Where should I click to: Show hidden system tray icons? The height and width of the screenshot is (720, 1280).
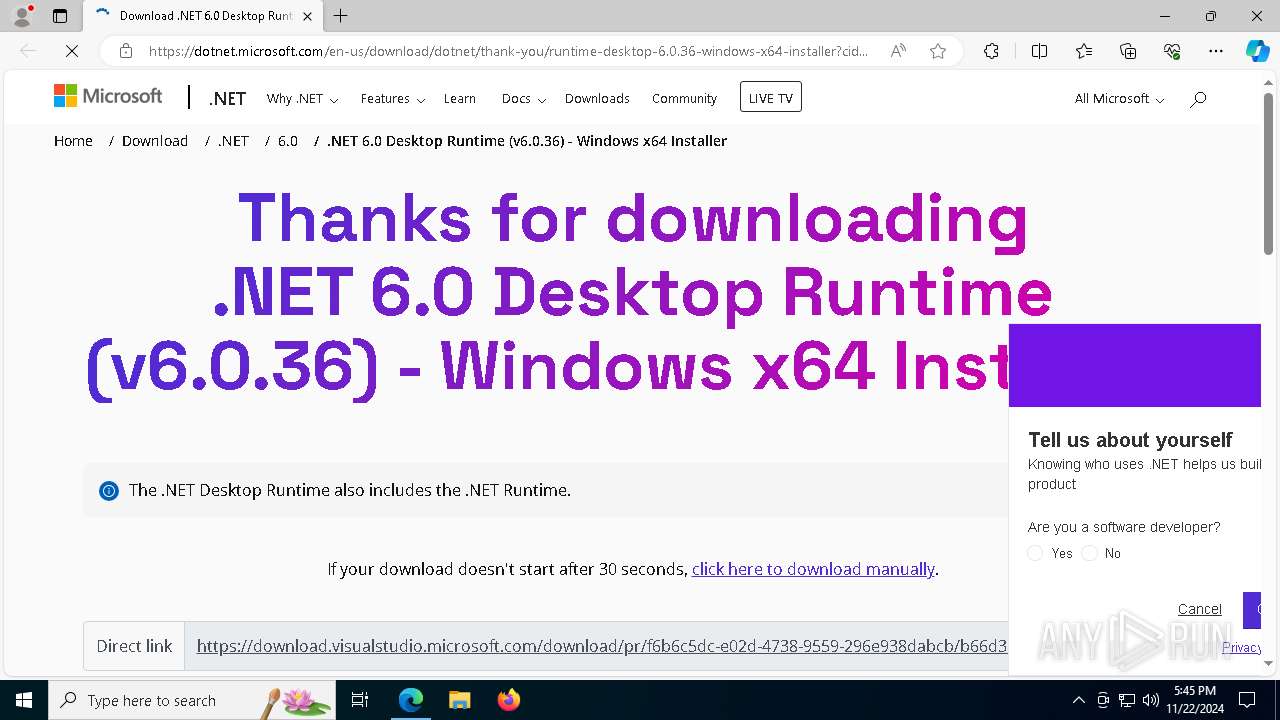pyautogui.click(x=1078, y=700)
